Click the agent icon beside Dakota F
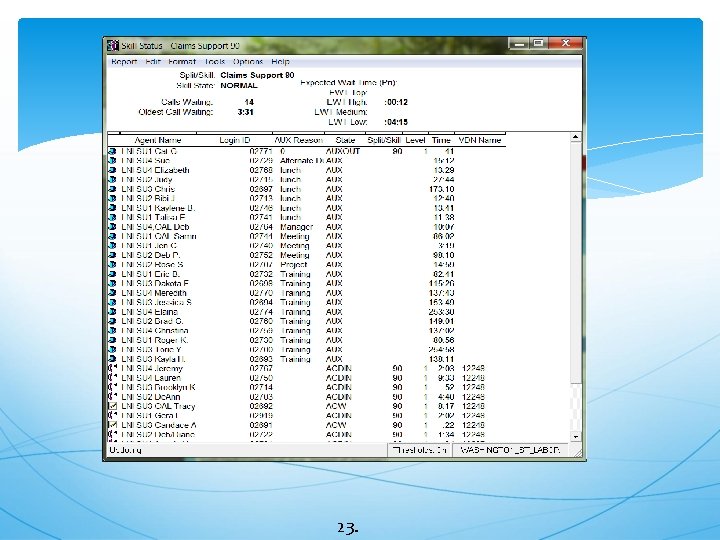The height and width of the screenshot is (540, 720). point(112,283)
